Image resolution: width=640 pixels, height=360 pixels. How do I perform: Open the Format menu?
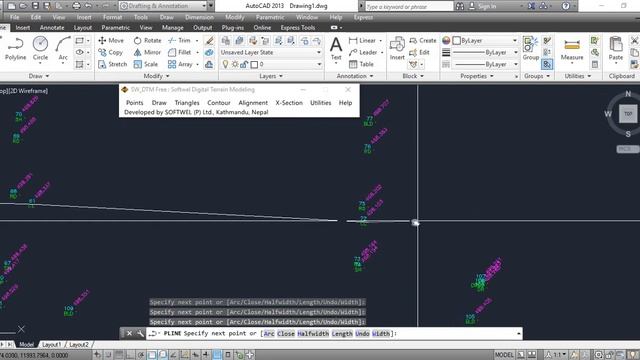tap(113, 17)
